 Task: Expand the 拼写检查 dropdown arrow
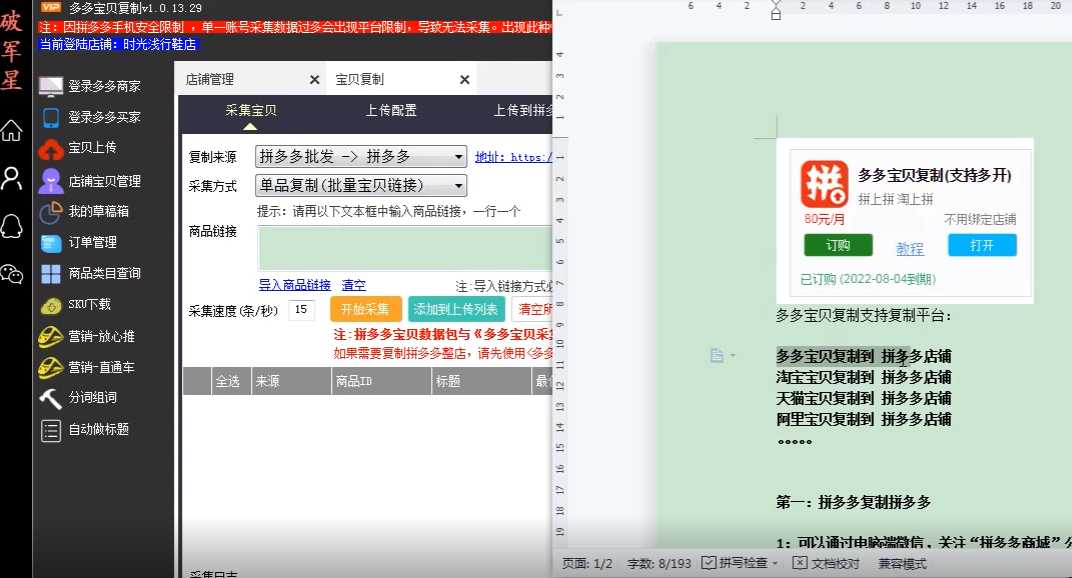[x=775, y=564]
